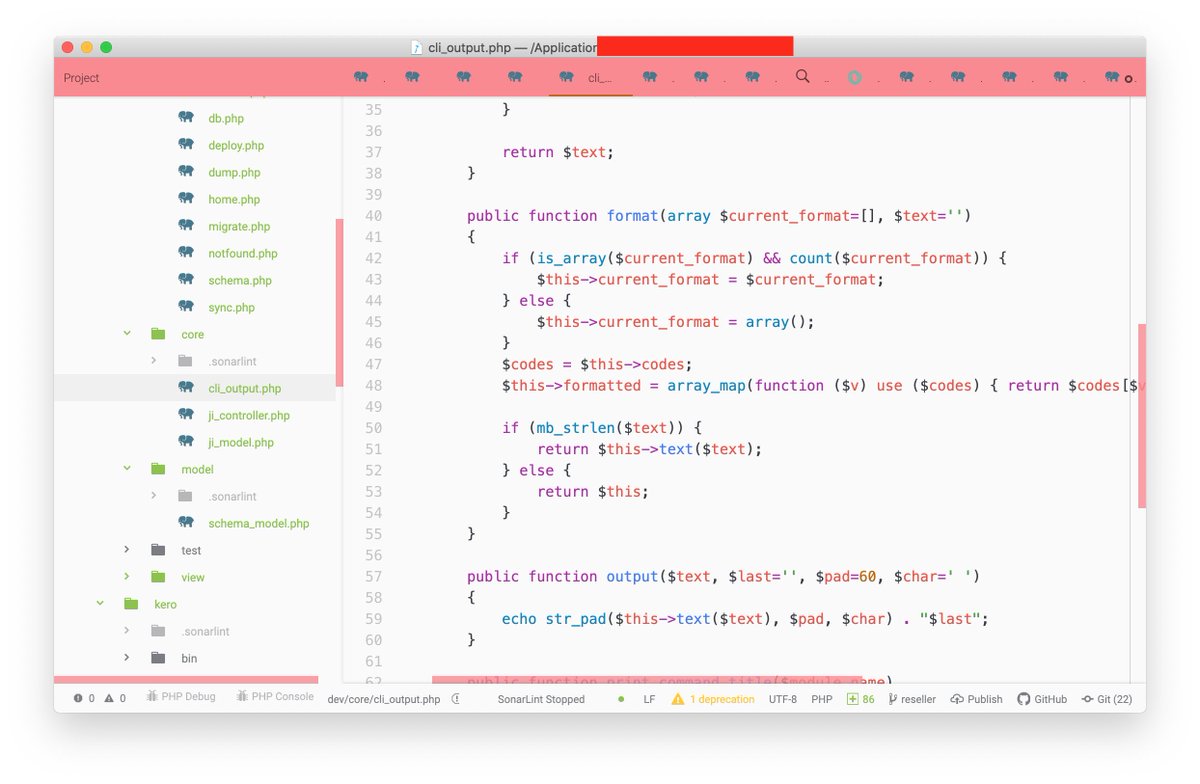Click the gray circle icon tab

coord(854,77)
